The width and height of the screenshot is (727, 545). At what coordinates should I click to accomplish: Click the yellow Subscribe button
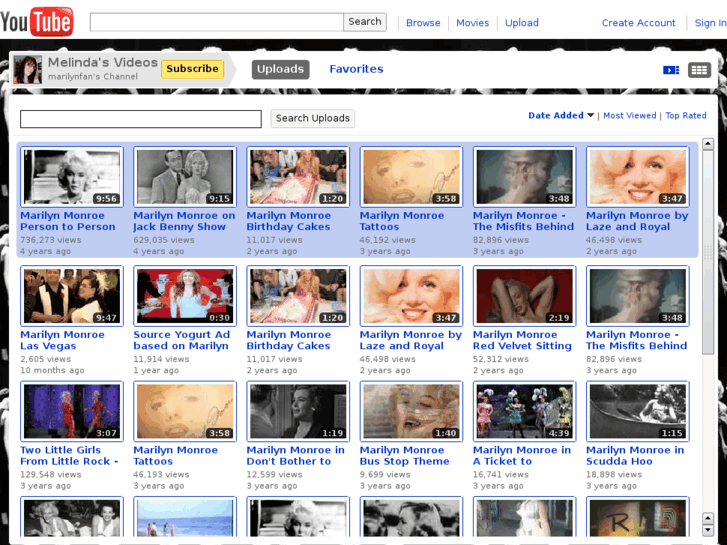(x=192, y=69)
